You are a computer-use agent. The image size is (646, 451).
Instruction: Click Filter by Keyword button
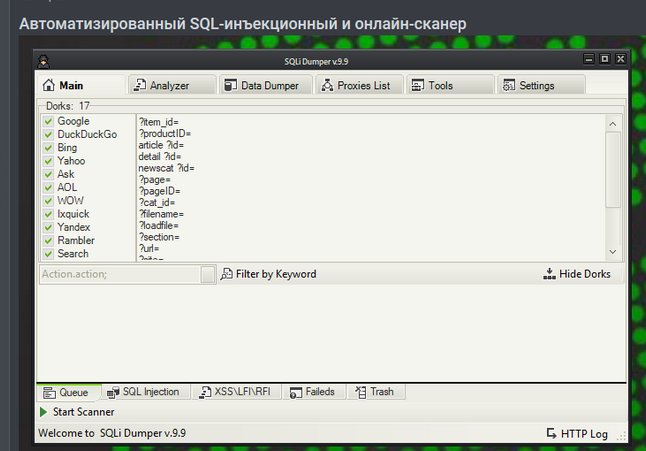pyautogui.click(x=268, y=274)
